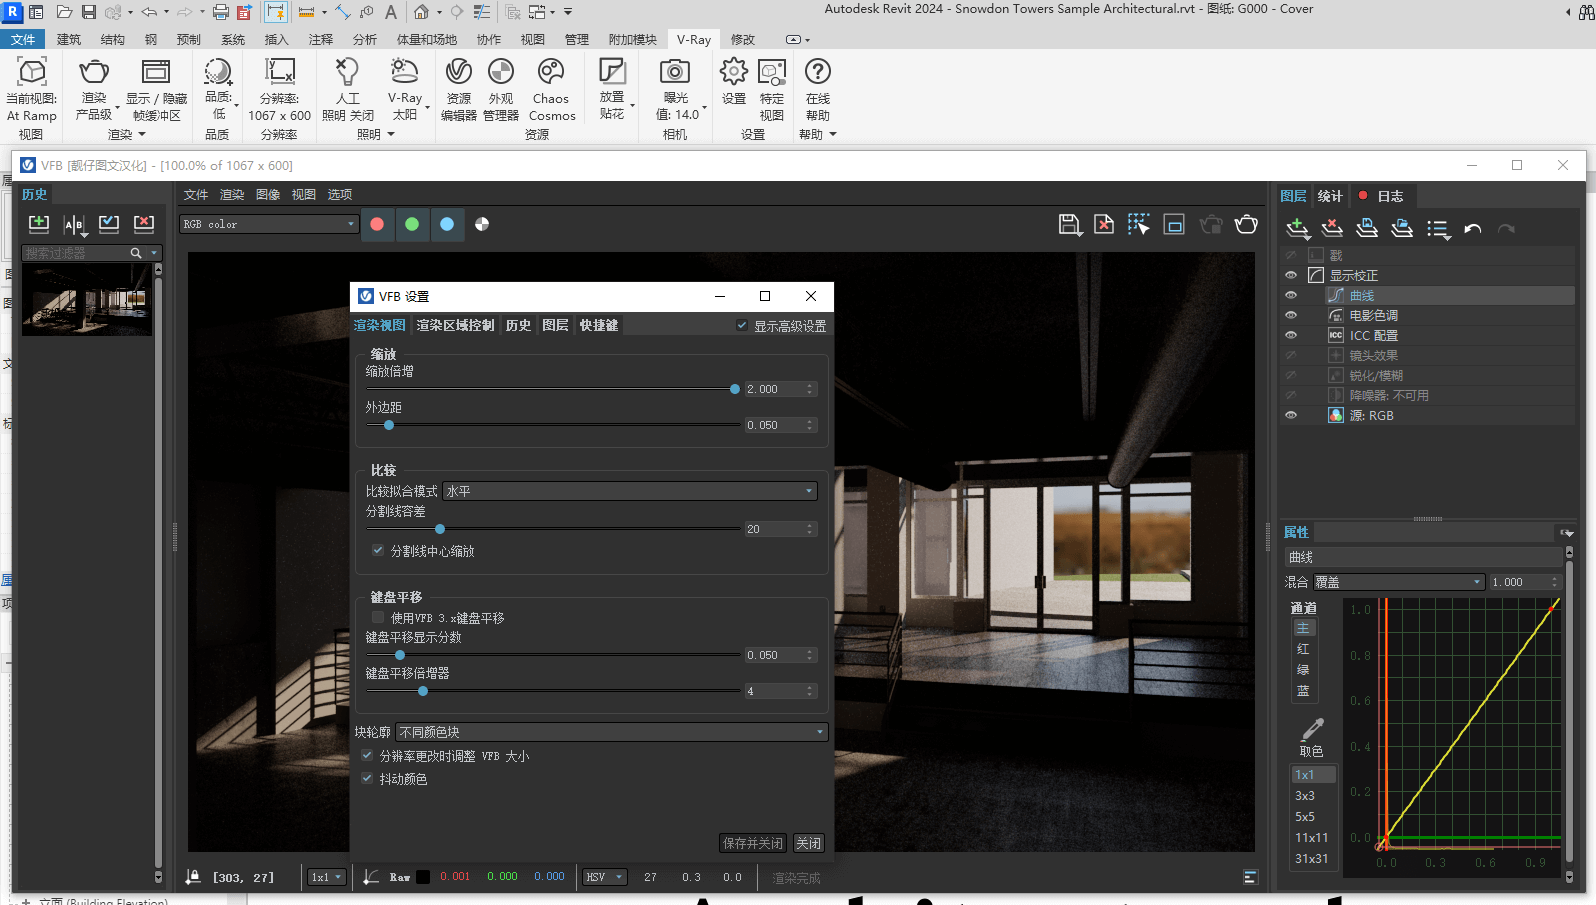Click the 关闭 button in VFB settings

click(809, 843)
